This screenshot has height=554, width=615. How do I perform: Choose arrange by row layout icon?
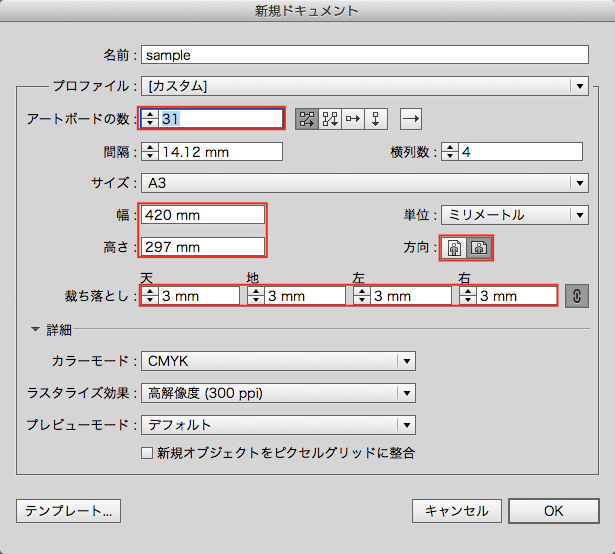tap(353, 118)
